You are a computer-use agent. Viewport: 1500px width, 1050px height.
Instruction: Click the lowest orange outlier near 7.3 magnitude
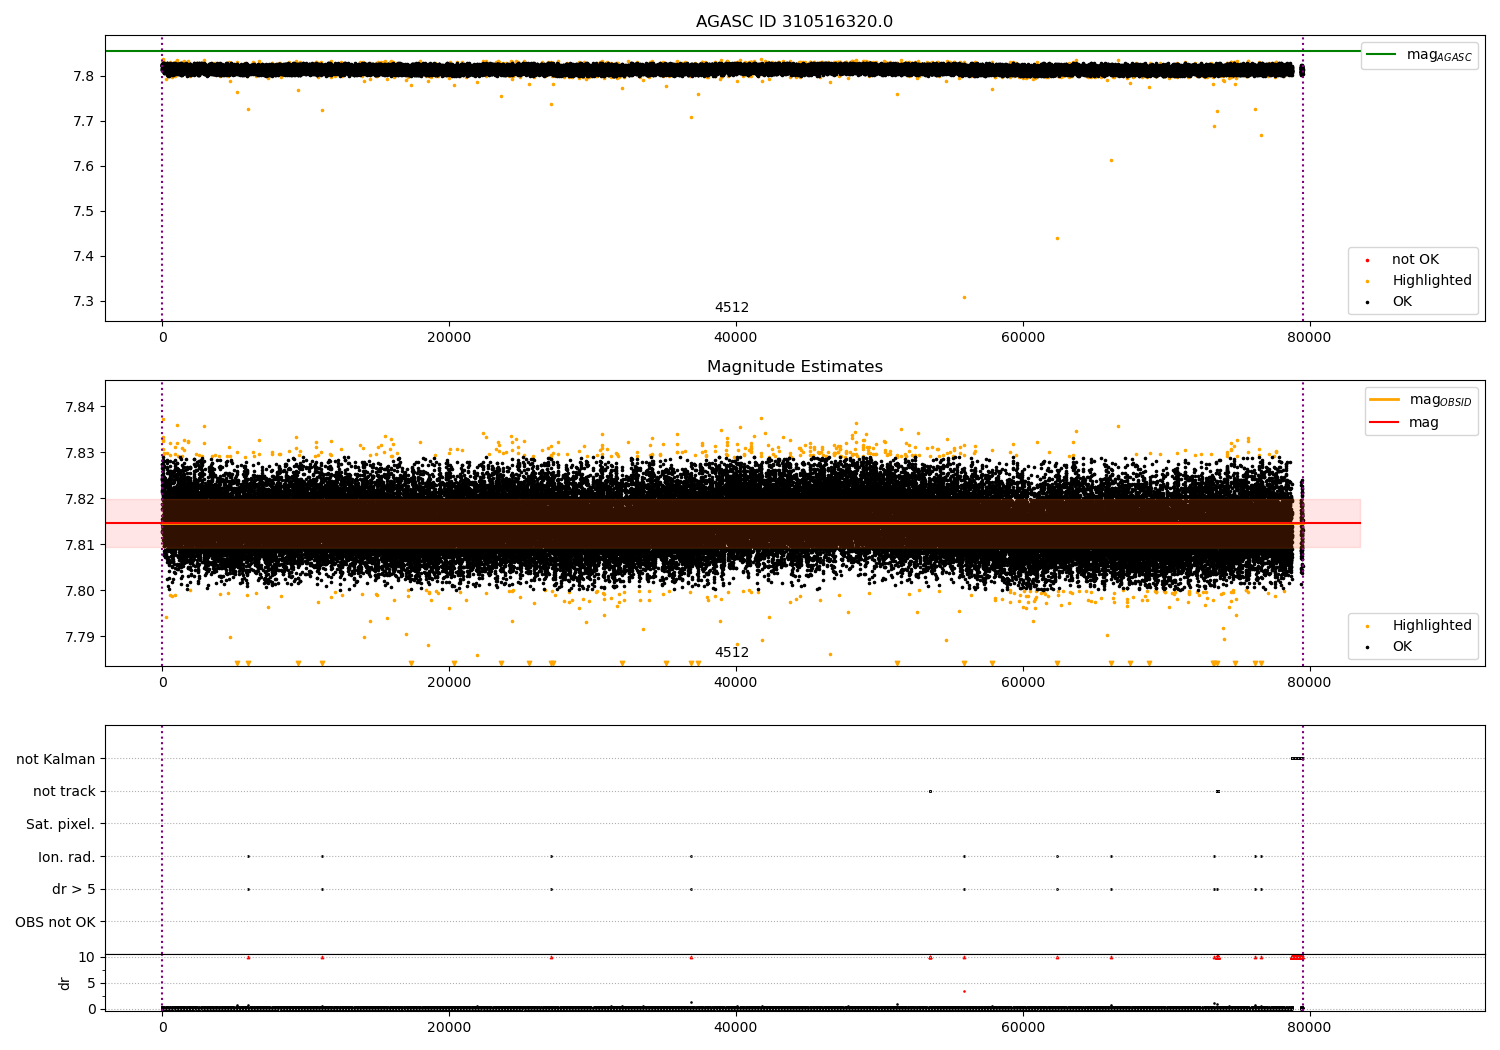(x=964, y=297)
